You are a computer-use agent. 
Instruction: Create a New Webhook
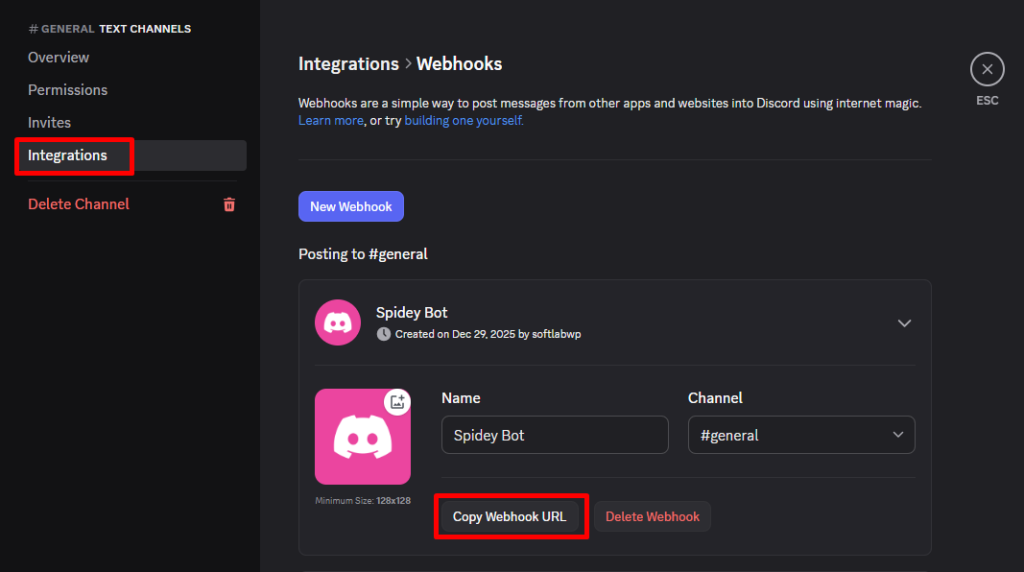(x=351, y=206)
